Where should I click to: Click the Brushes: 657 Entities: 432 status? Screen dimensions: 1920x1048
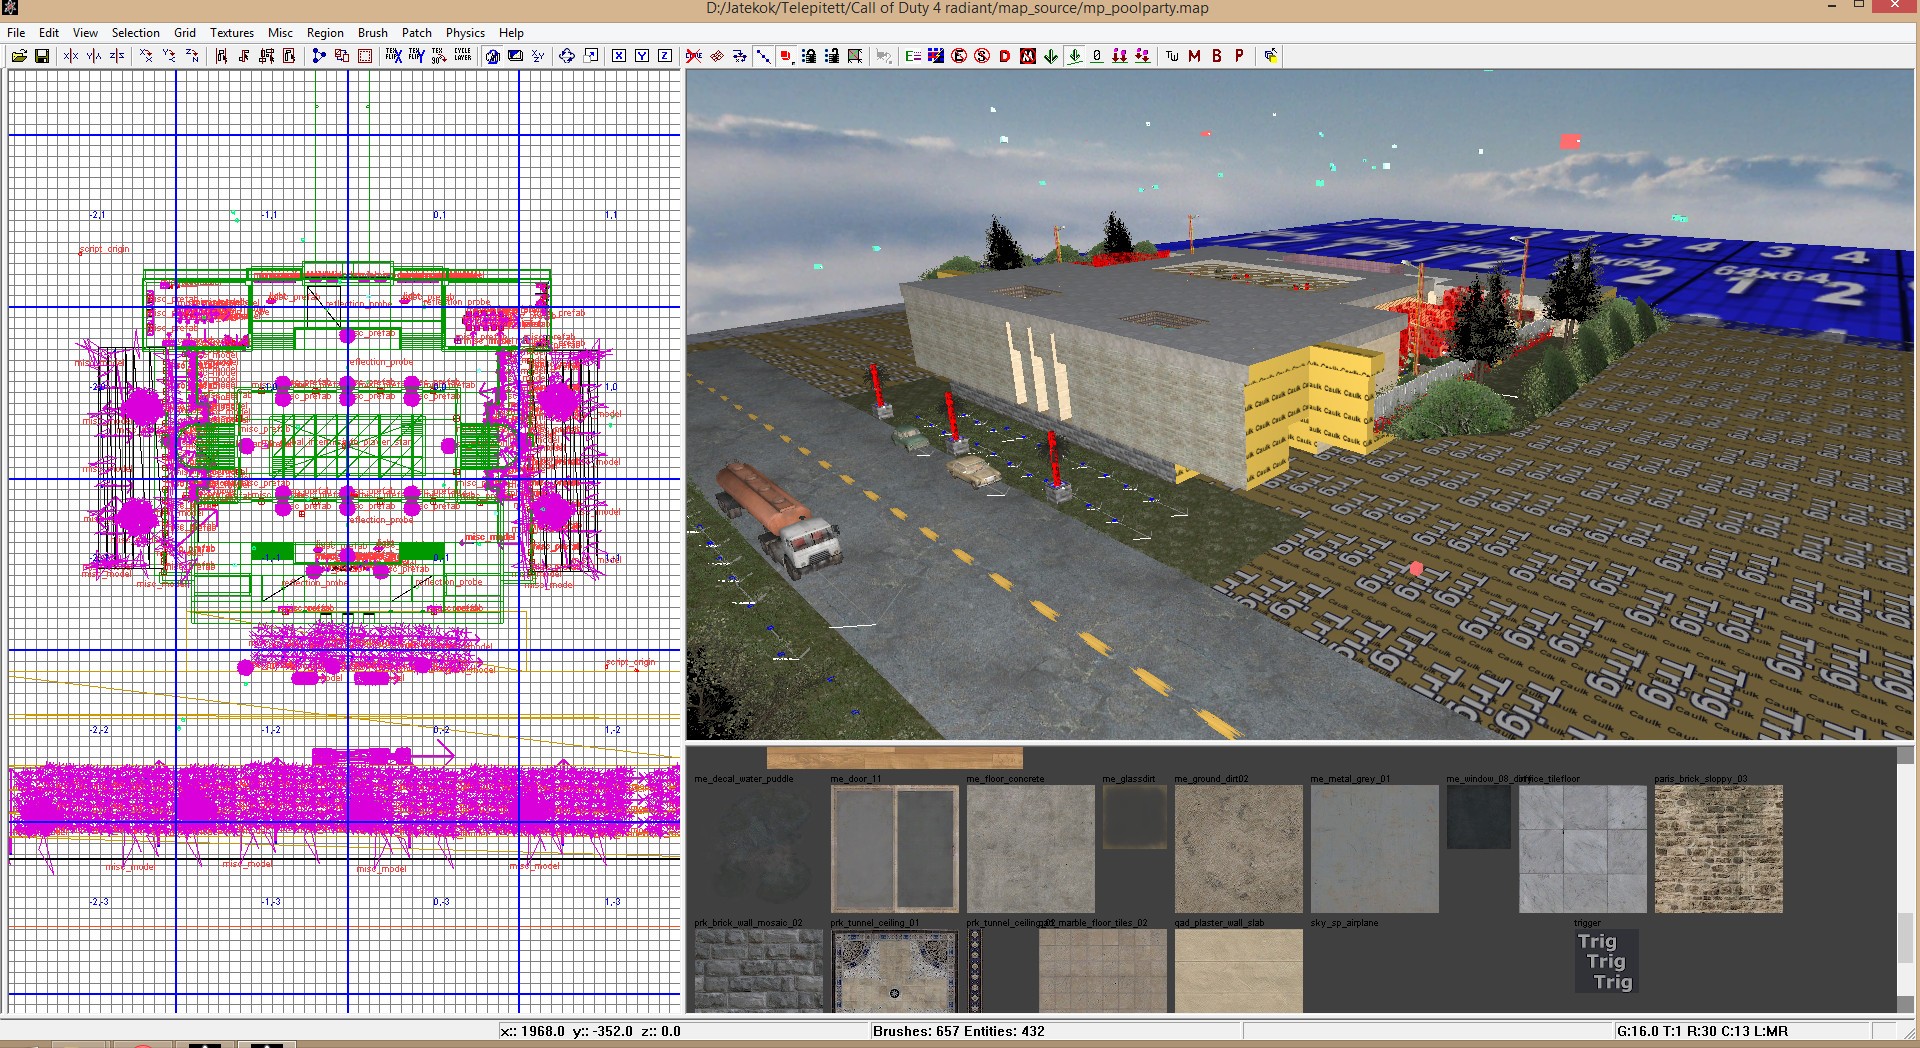pyautogui.click(x=958, y=1031)
